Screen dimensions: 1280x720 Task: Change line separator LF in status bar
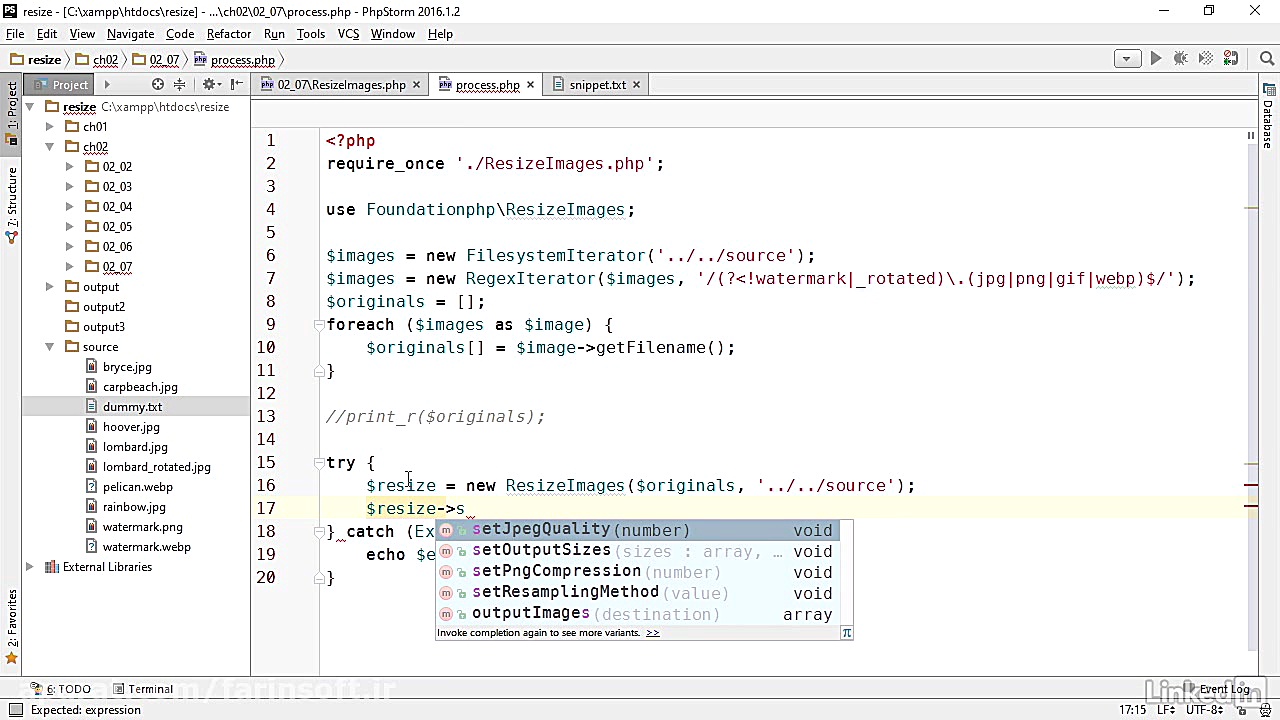[x=1167, y=710]
